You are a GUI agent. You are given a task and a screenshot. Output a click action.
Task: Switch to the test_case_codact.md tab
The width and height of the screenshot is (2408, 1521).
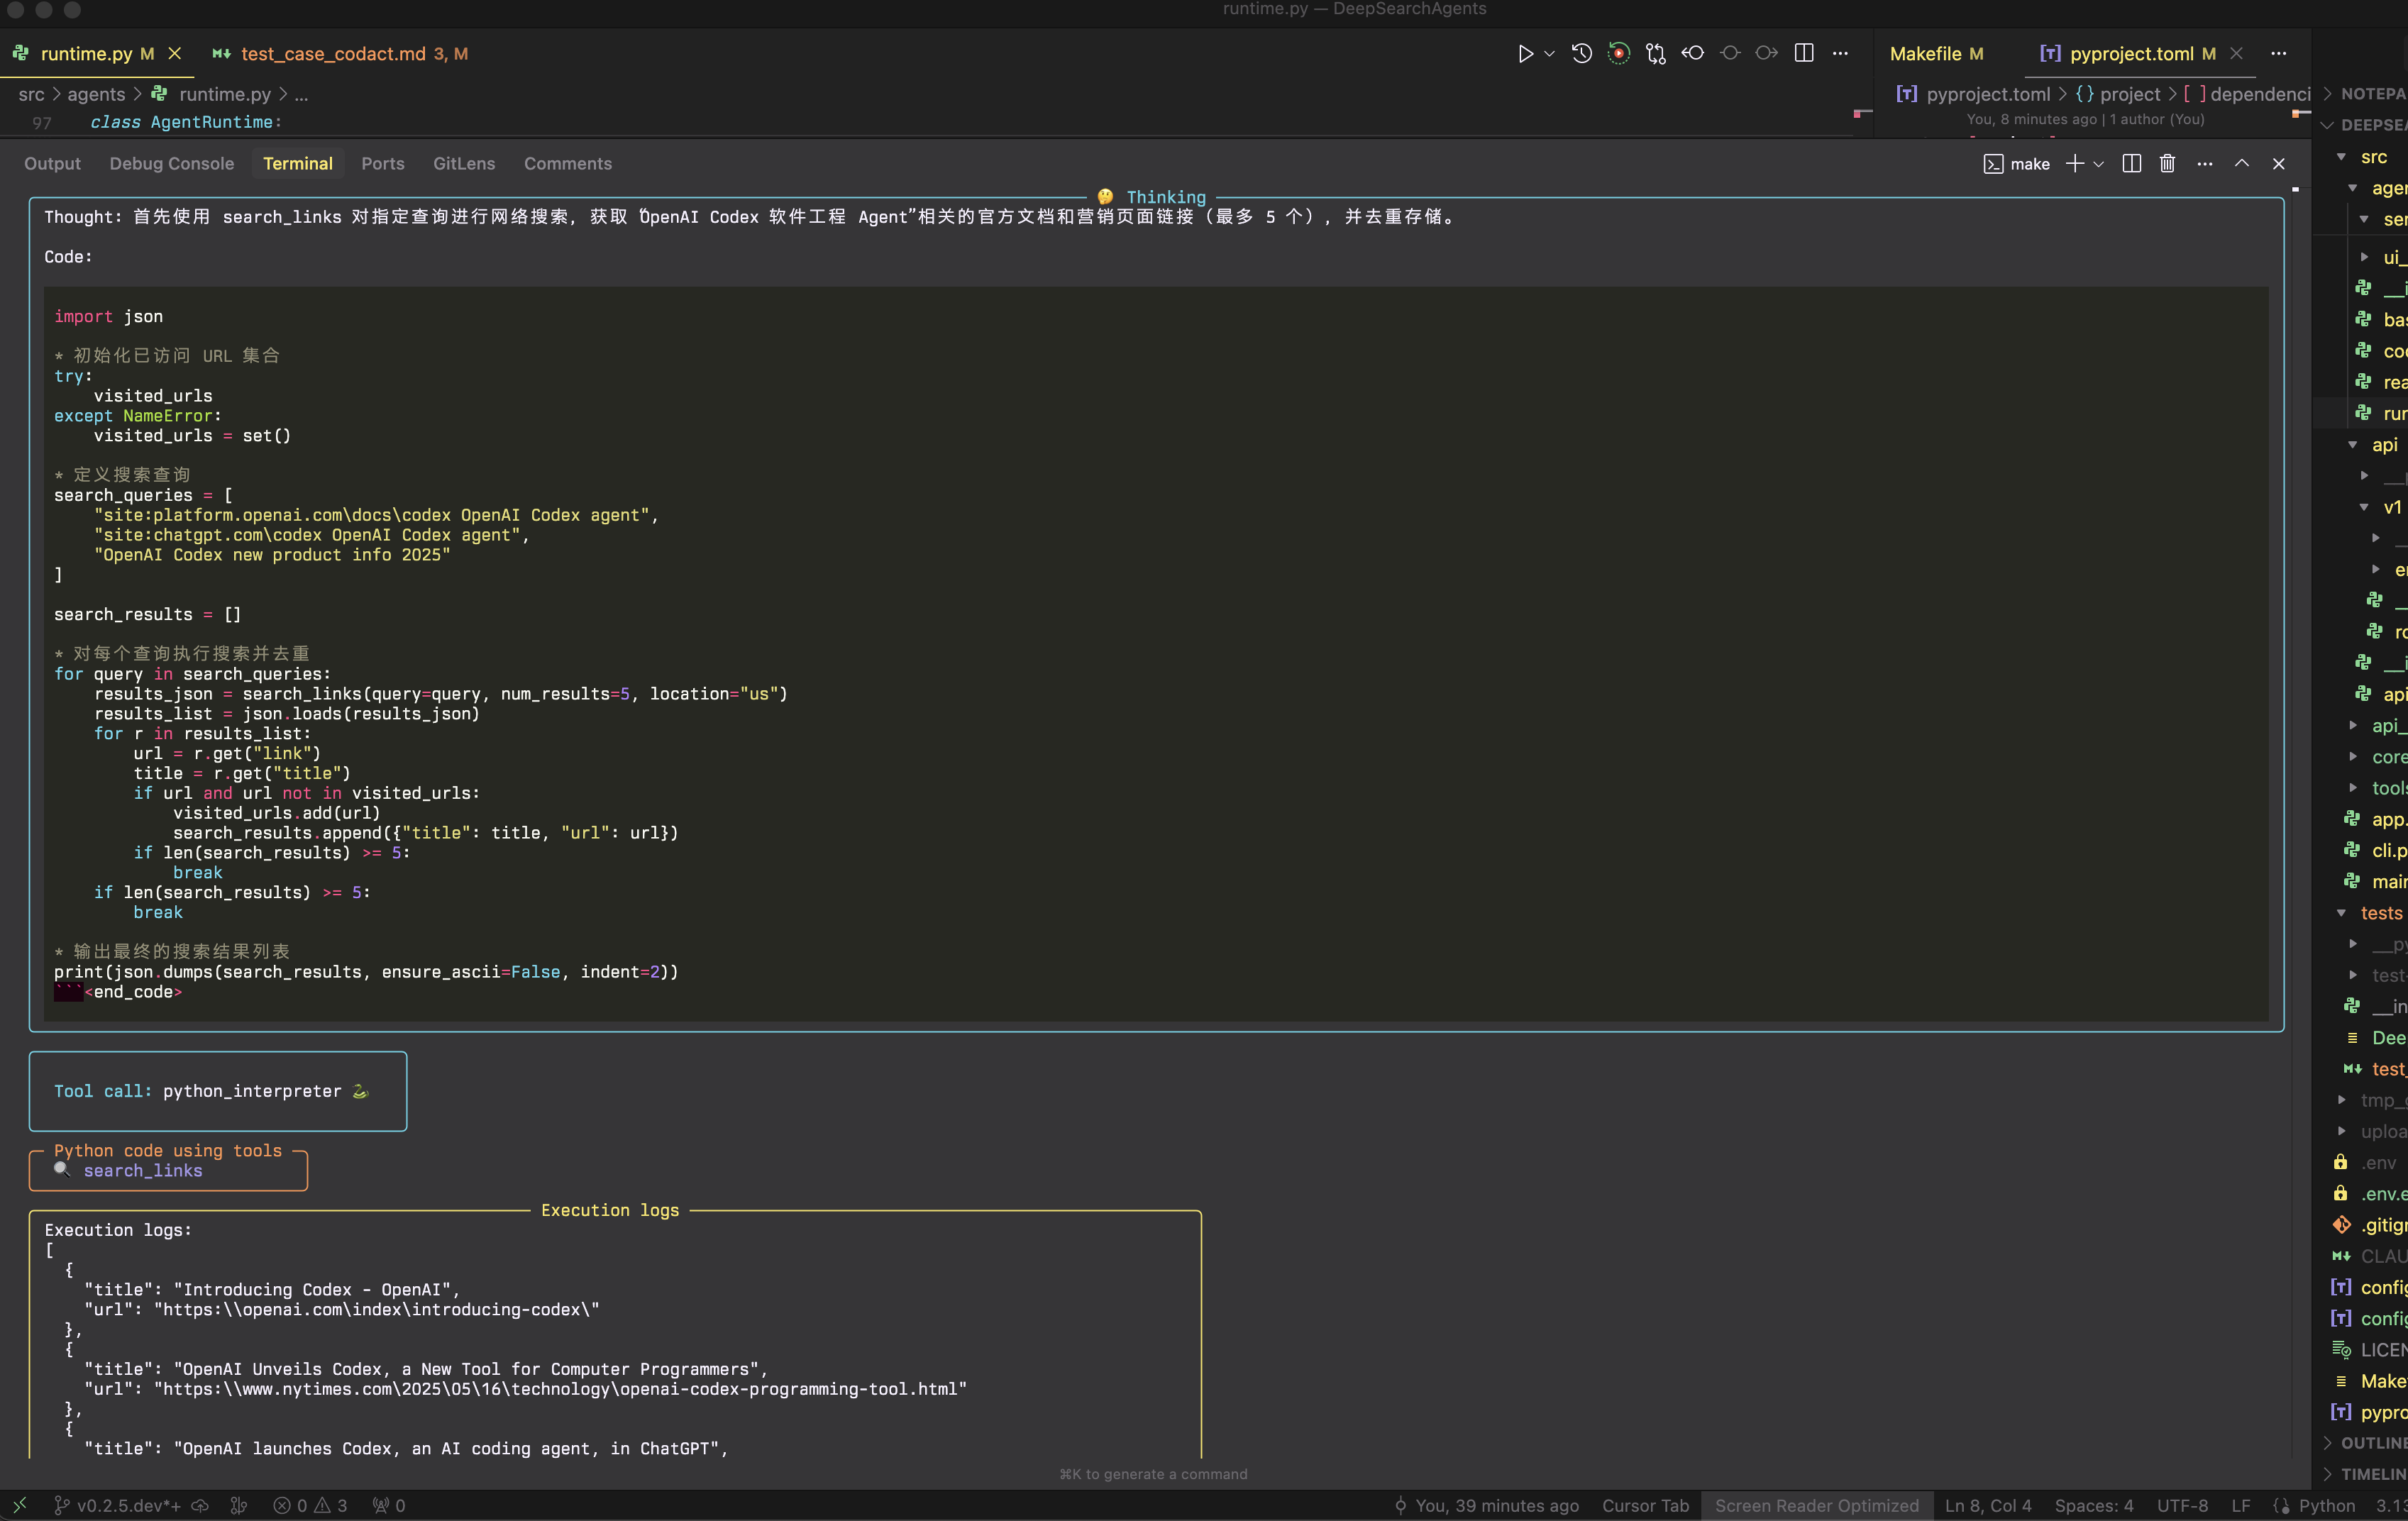tap(340, 54)
